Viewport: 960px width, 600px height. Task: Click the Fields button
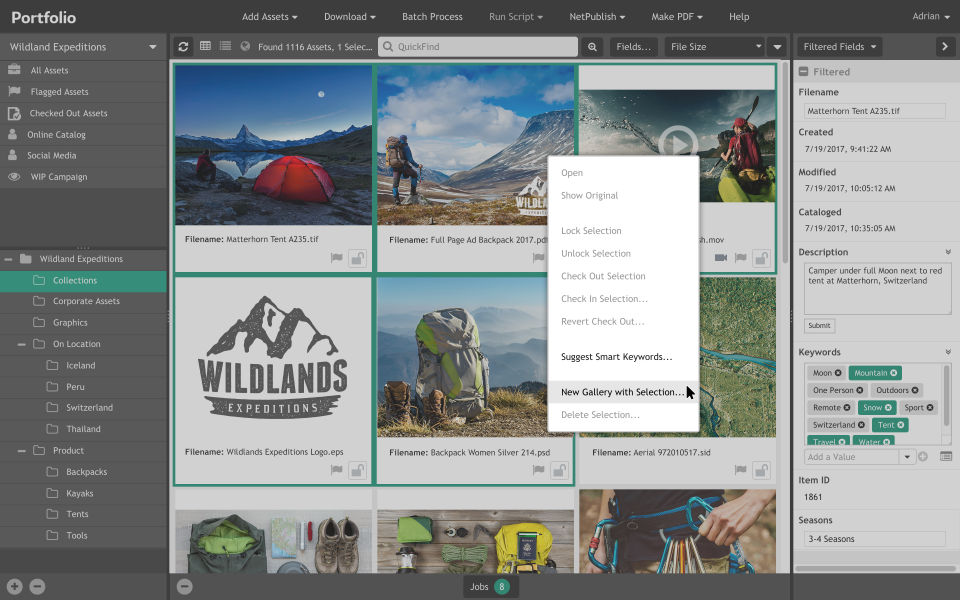[x=634, y=47]
